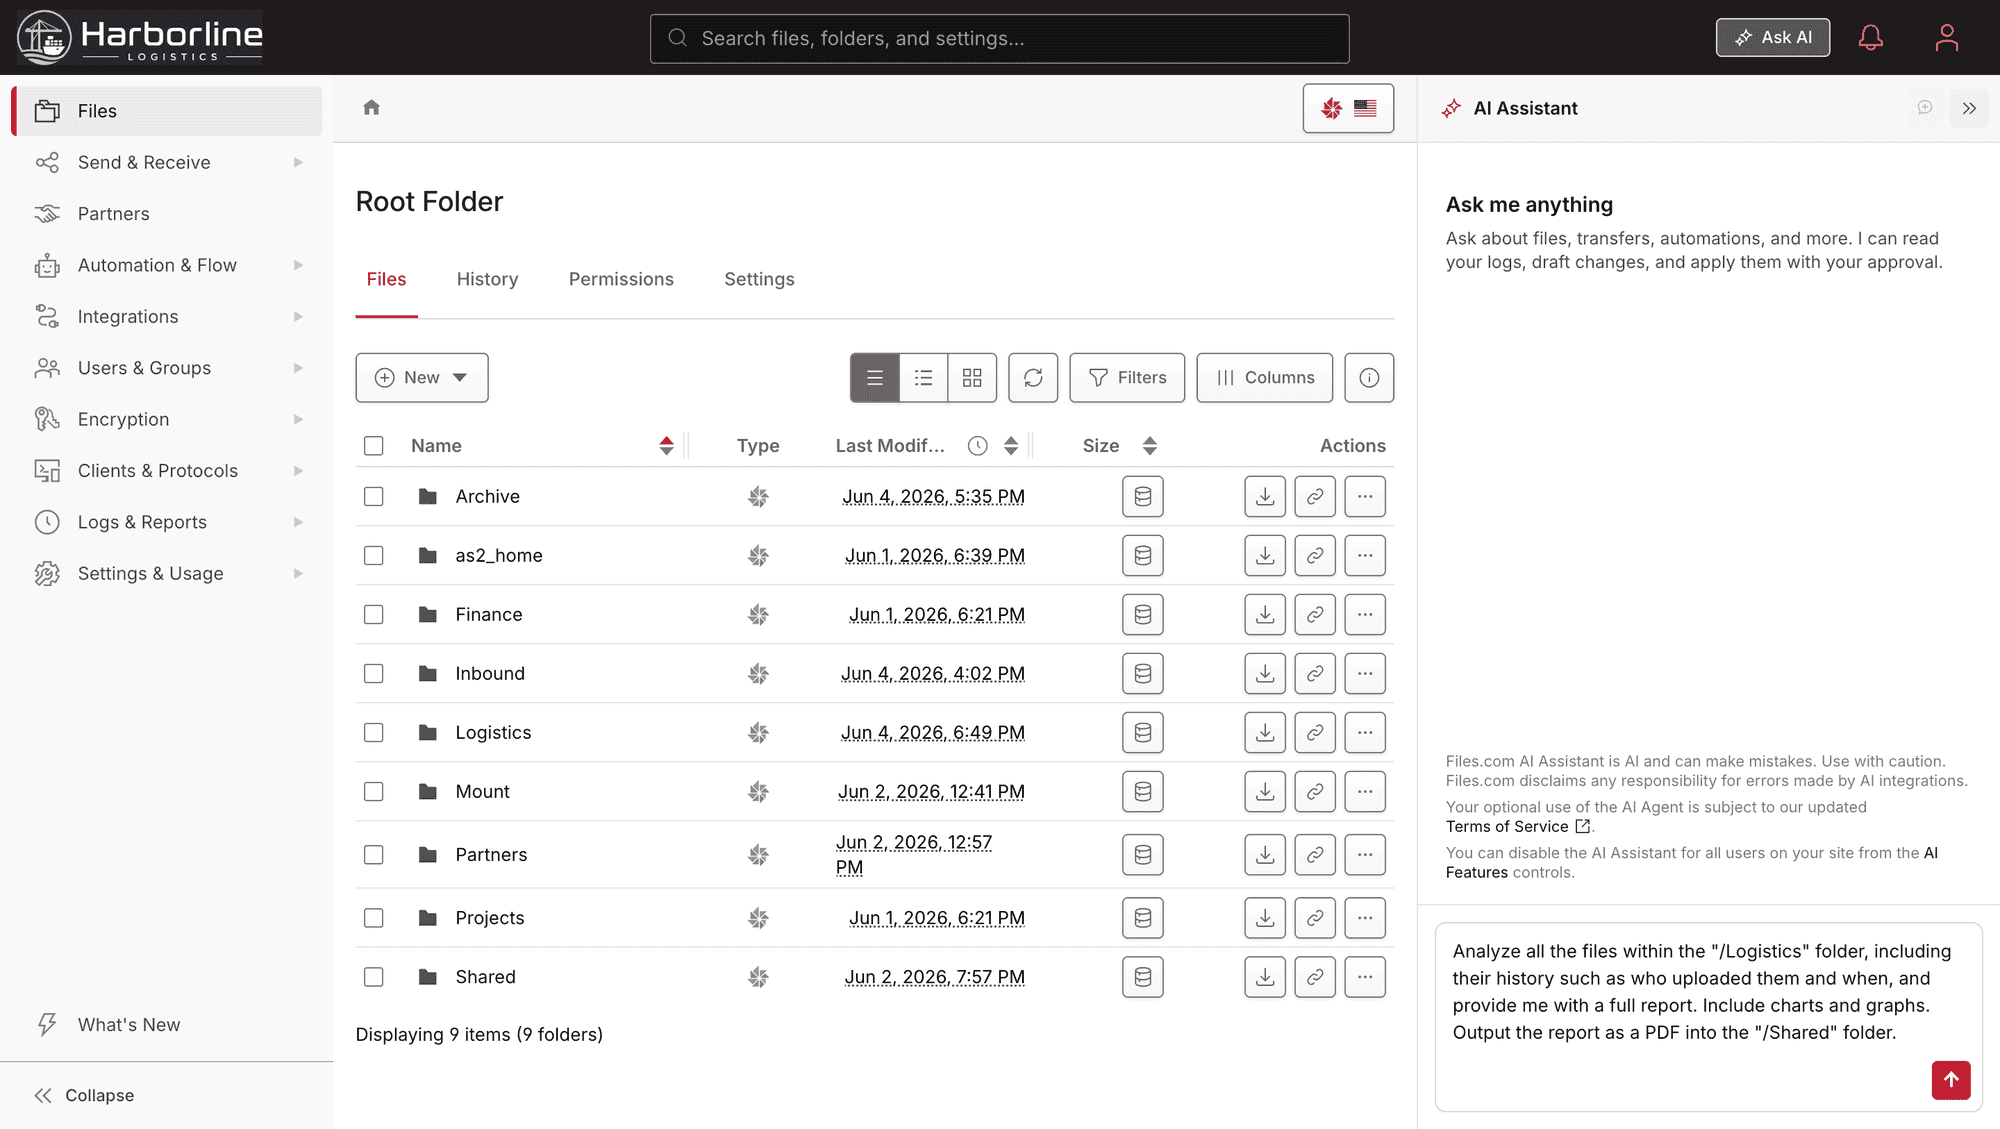Viewport: 2000px width, 1129px height.
Task: Click the Ask AI button
Action: [1773, 38]
